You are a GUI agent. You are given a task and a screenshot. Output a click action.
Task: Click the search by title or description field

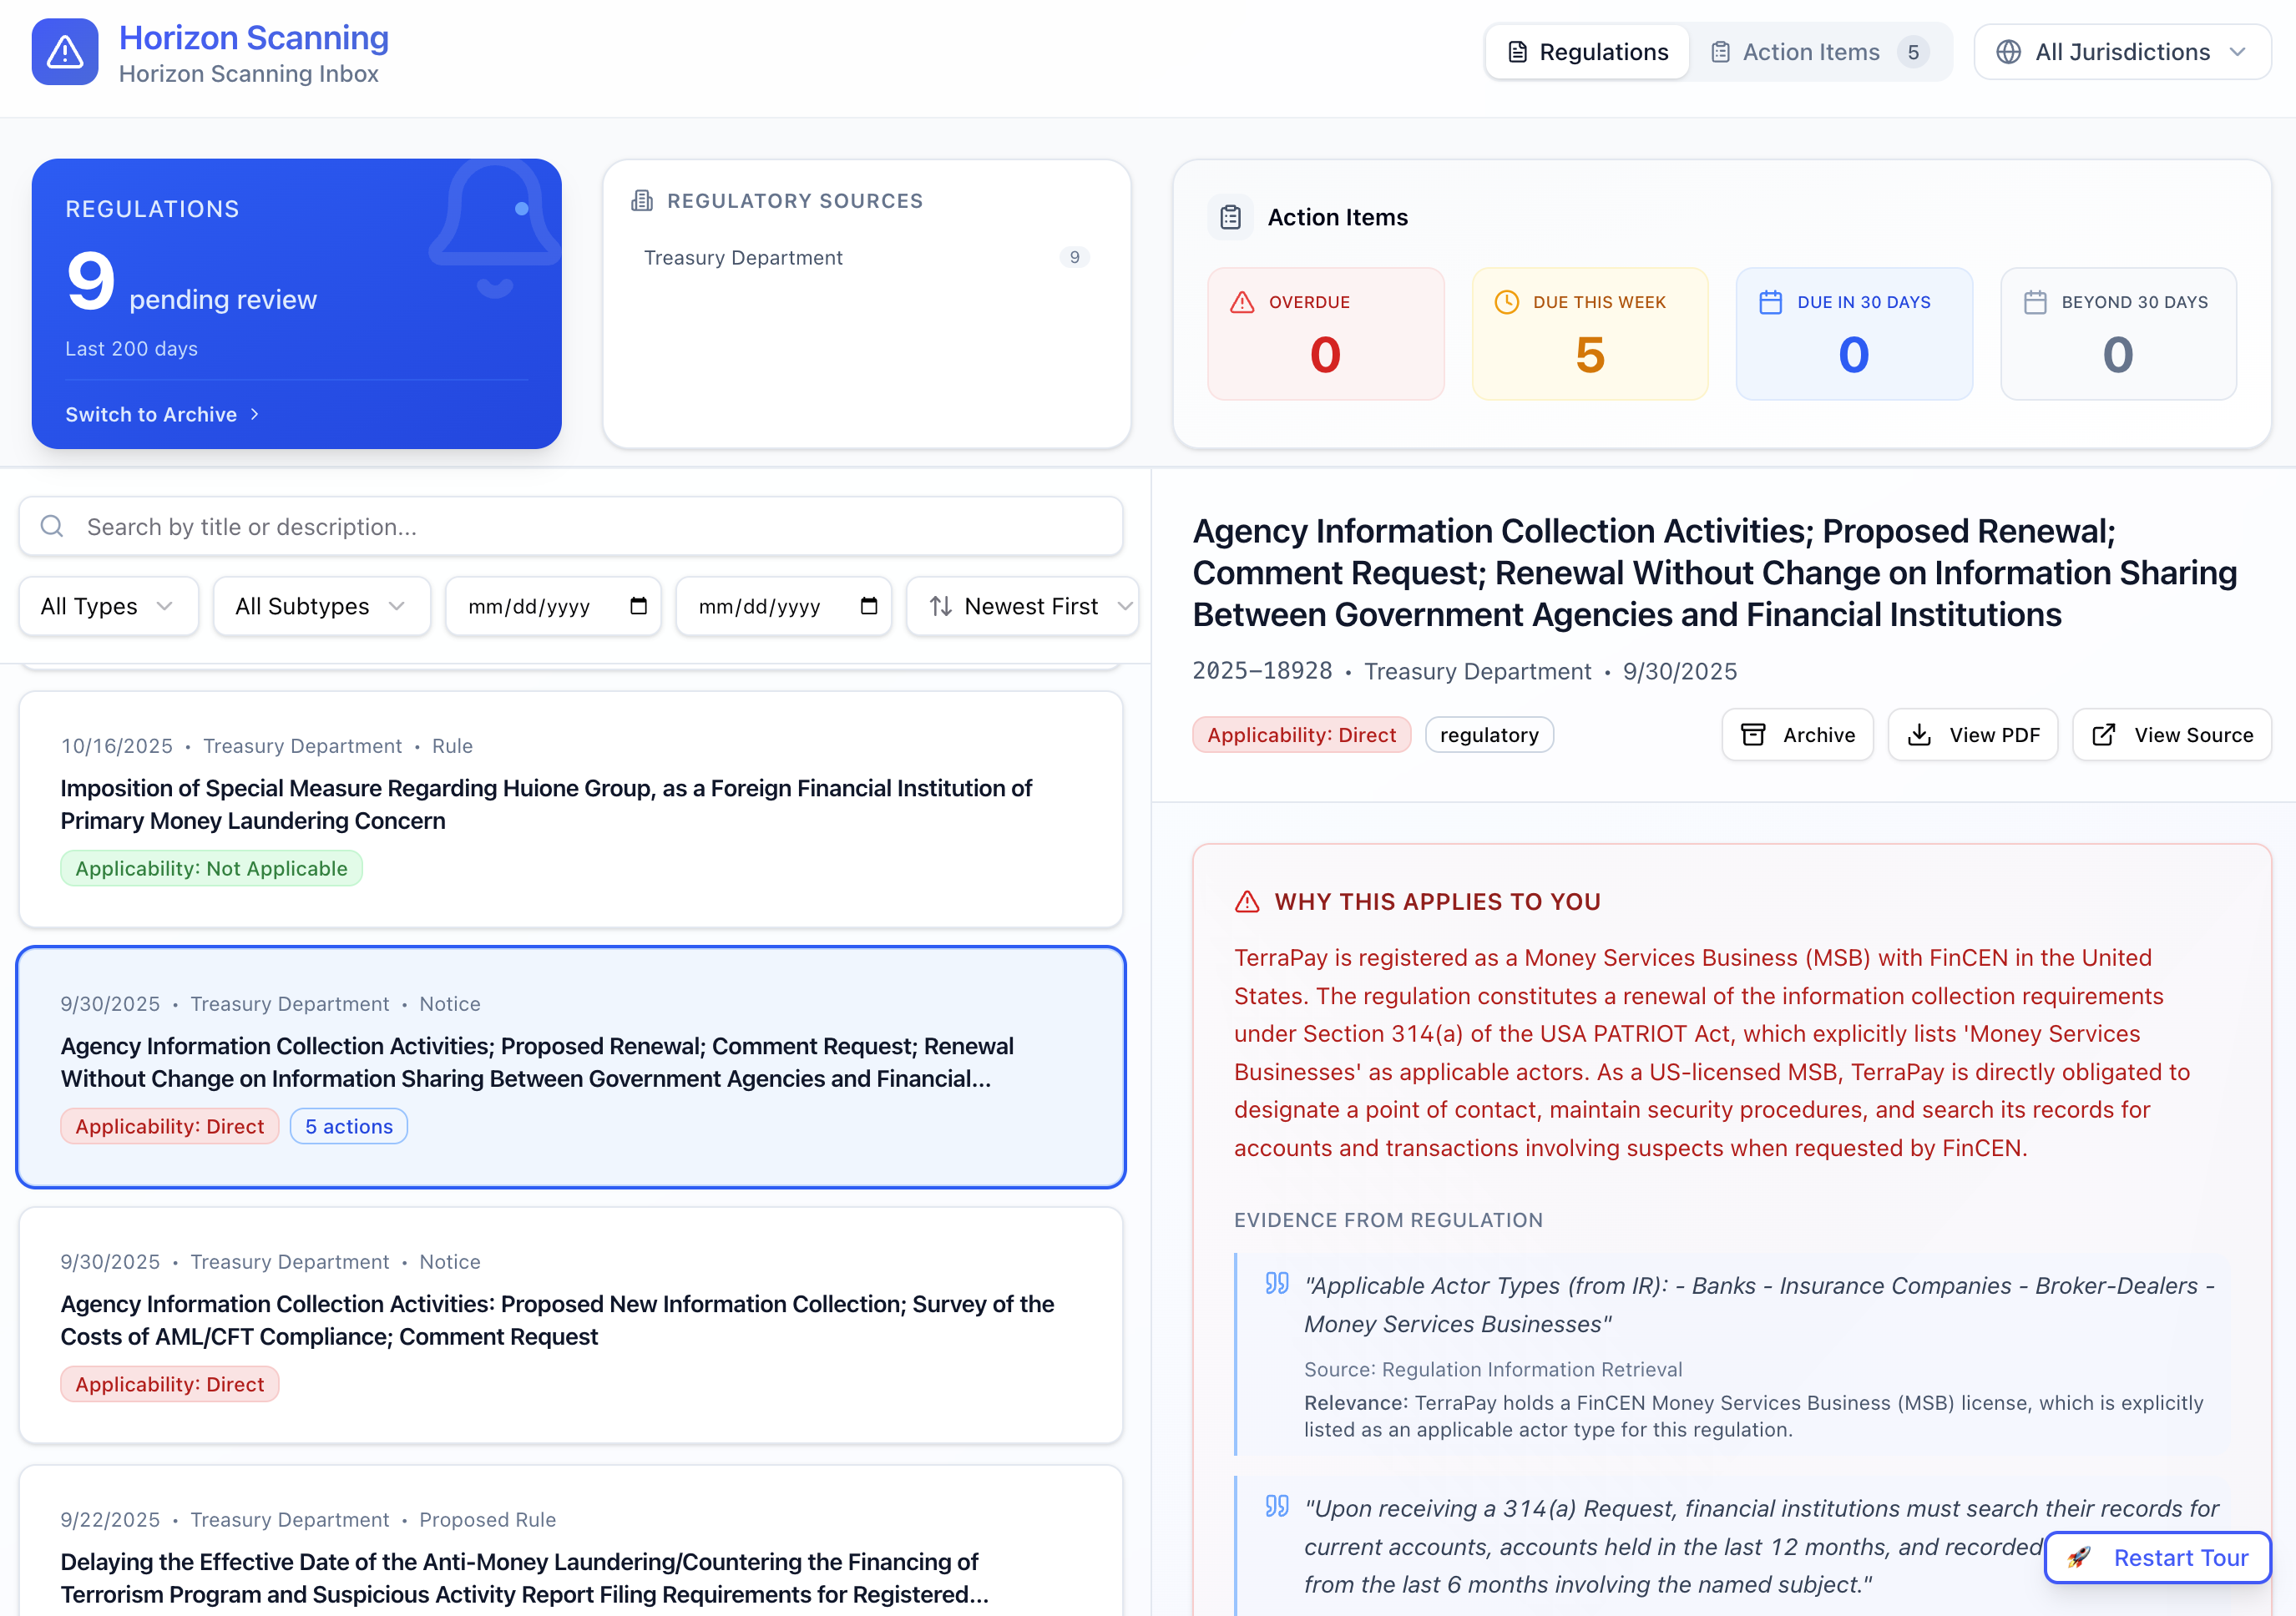click(570, 525)
